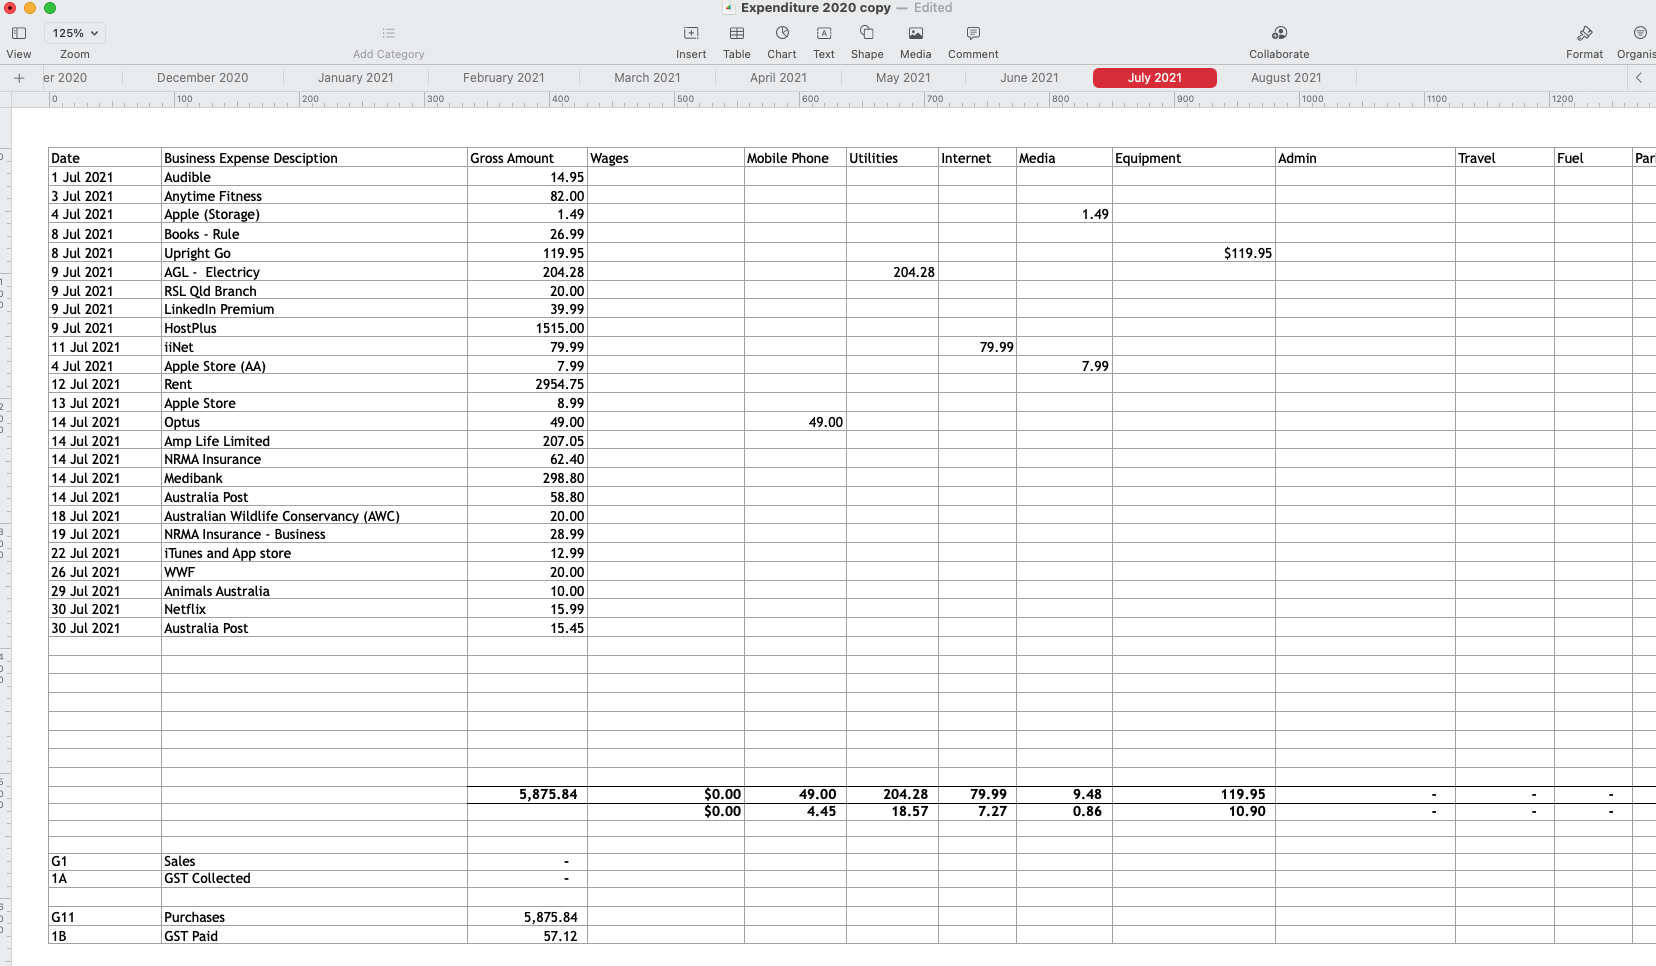Select the July 2021 sheet tab
Screen dimensions: 1656x966
[x=1155, y=78]
